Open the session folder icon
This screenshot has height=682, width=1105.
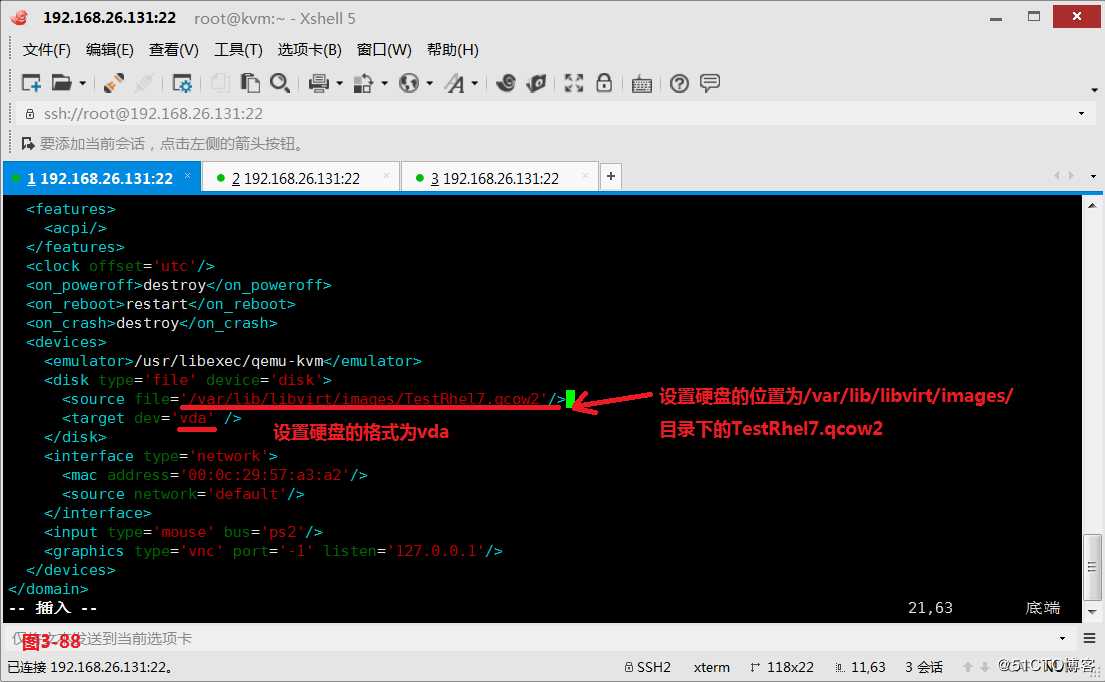[61, 83]
